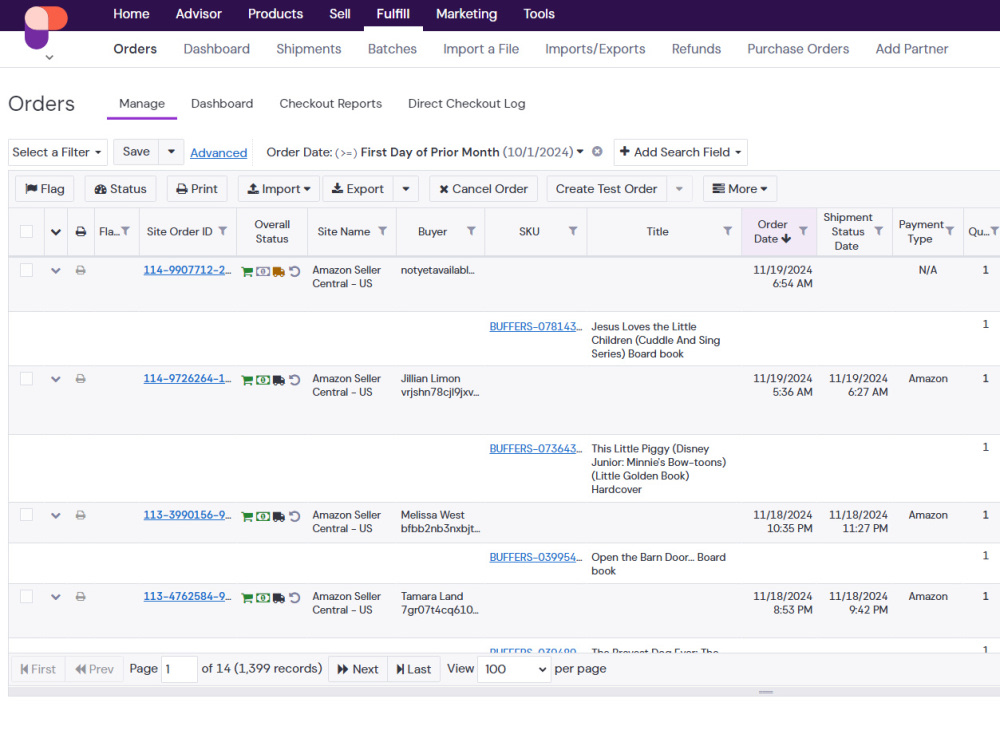Screen dimensions: 1000x750
Task: Click printer icon in table header
Action: (x=80, y=232)
